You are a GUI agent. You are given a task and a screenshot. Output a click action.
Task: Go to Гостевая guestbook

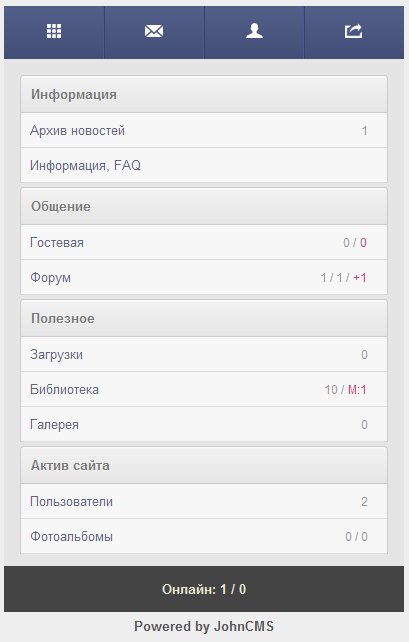coord(204,242)
